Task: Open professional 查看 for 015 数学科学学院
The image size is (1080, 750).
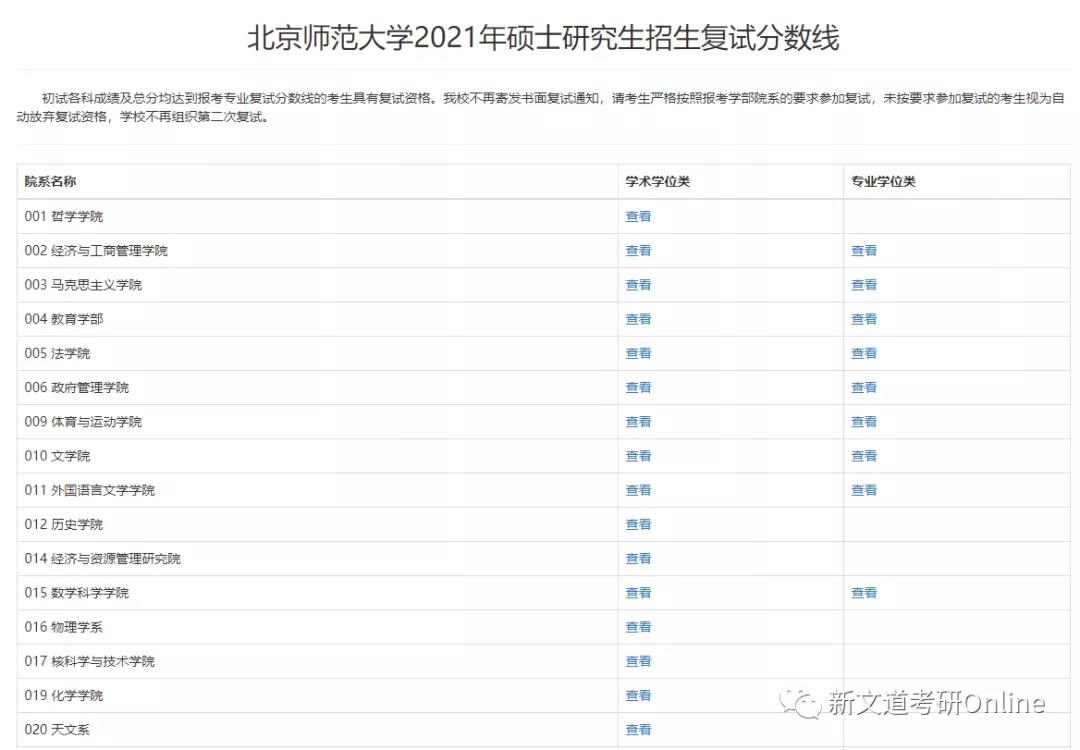Action: 863,593
